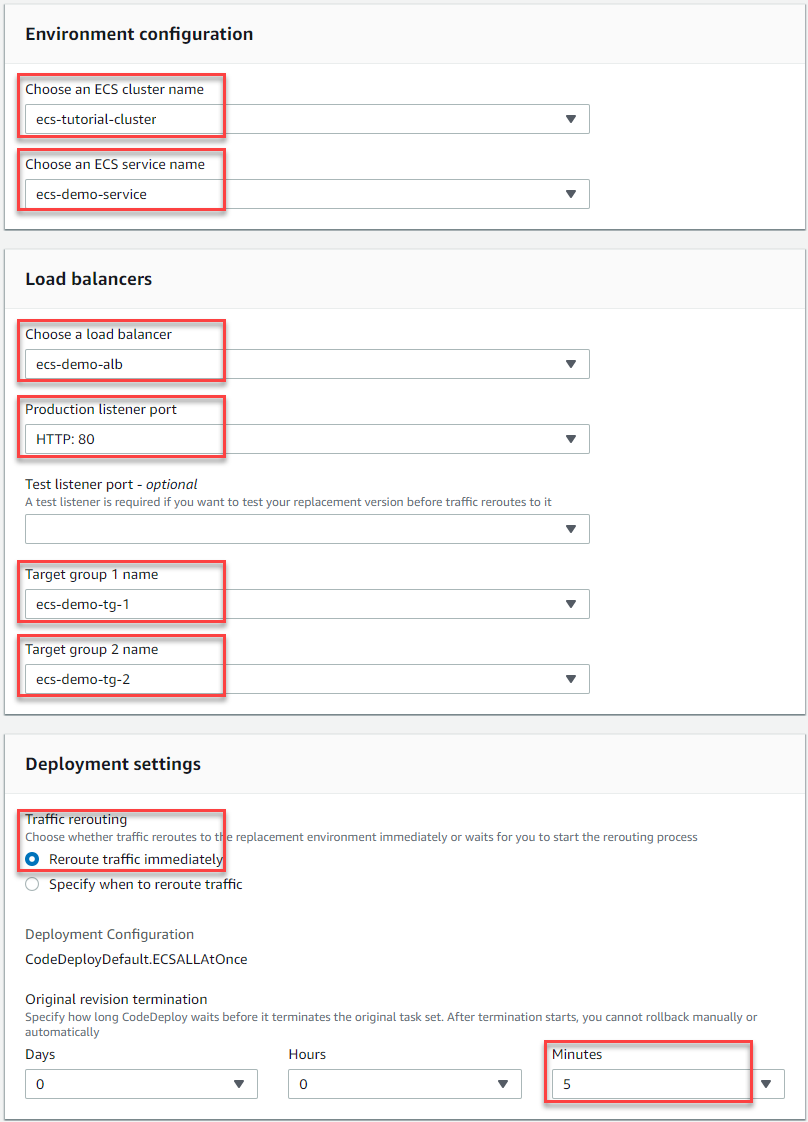Open the Days dropdown under Original revision termination
The image size is (808, 1122).
(x=140, y=1083)
